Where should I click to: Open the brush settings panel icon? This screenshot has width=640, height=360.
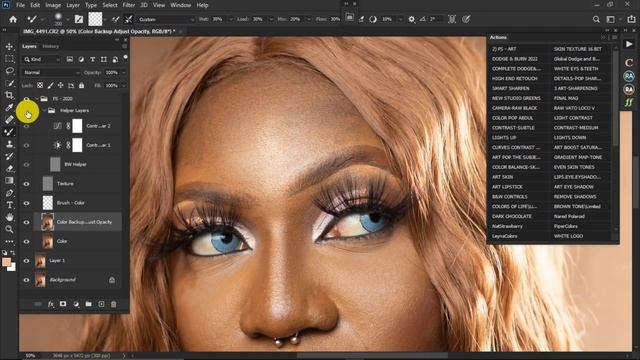(x=79, y=19)
